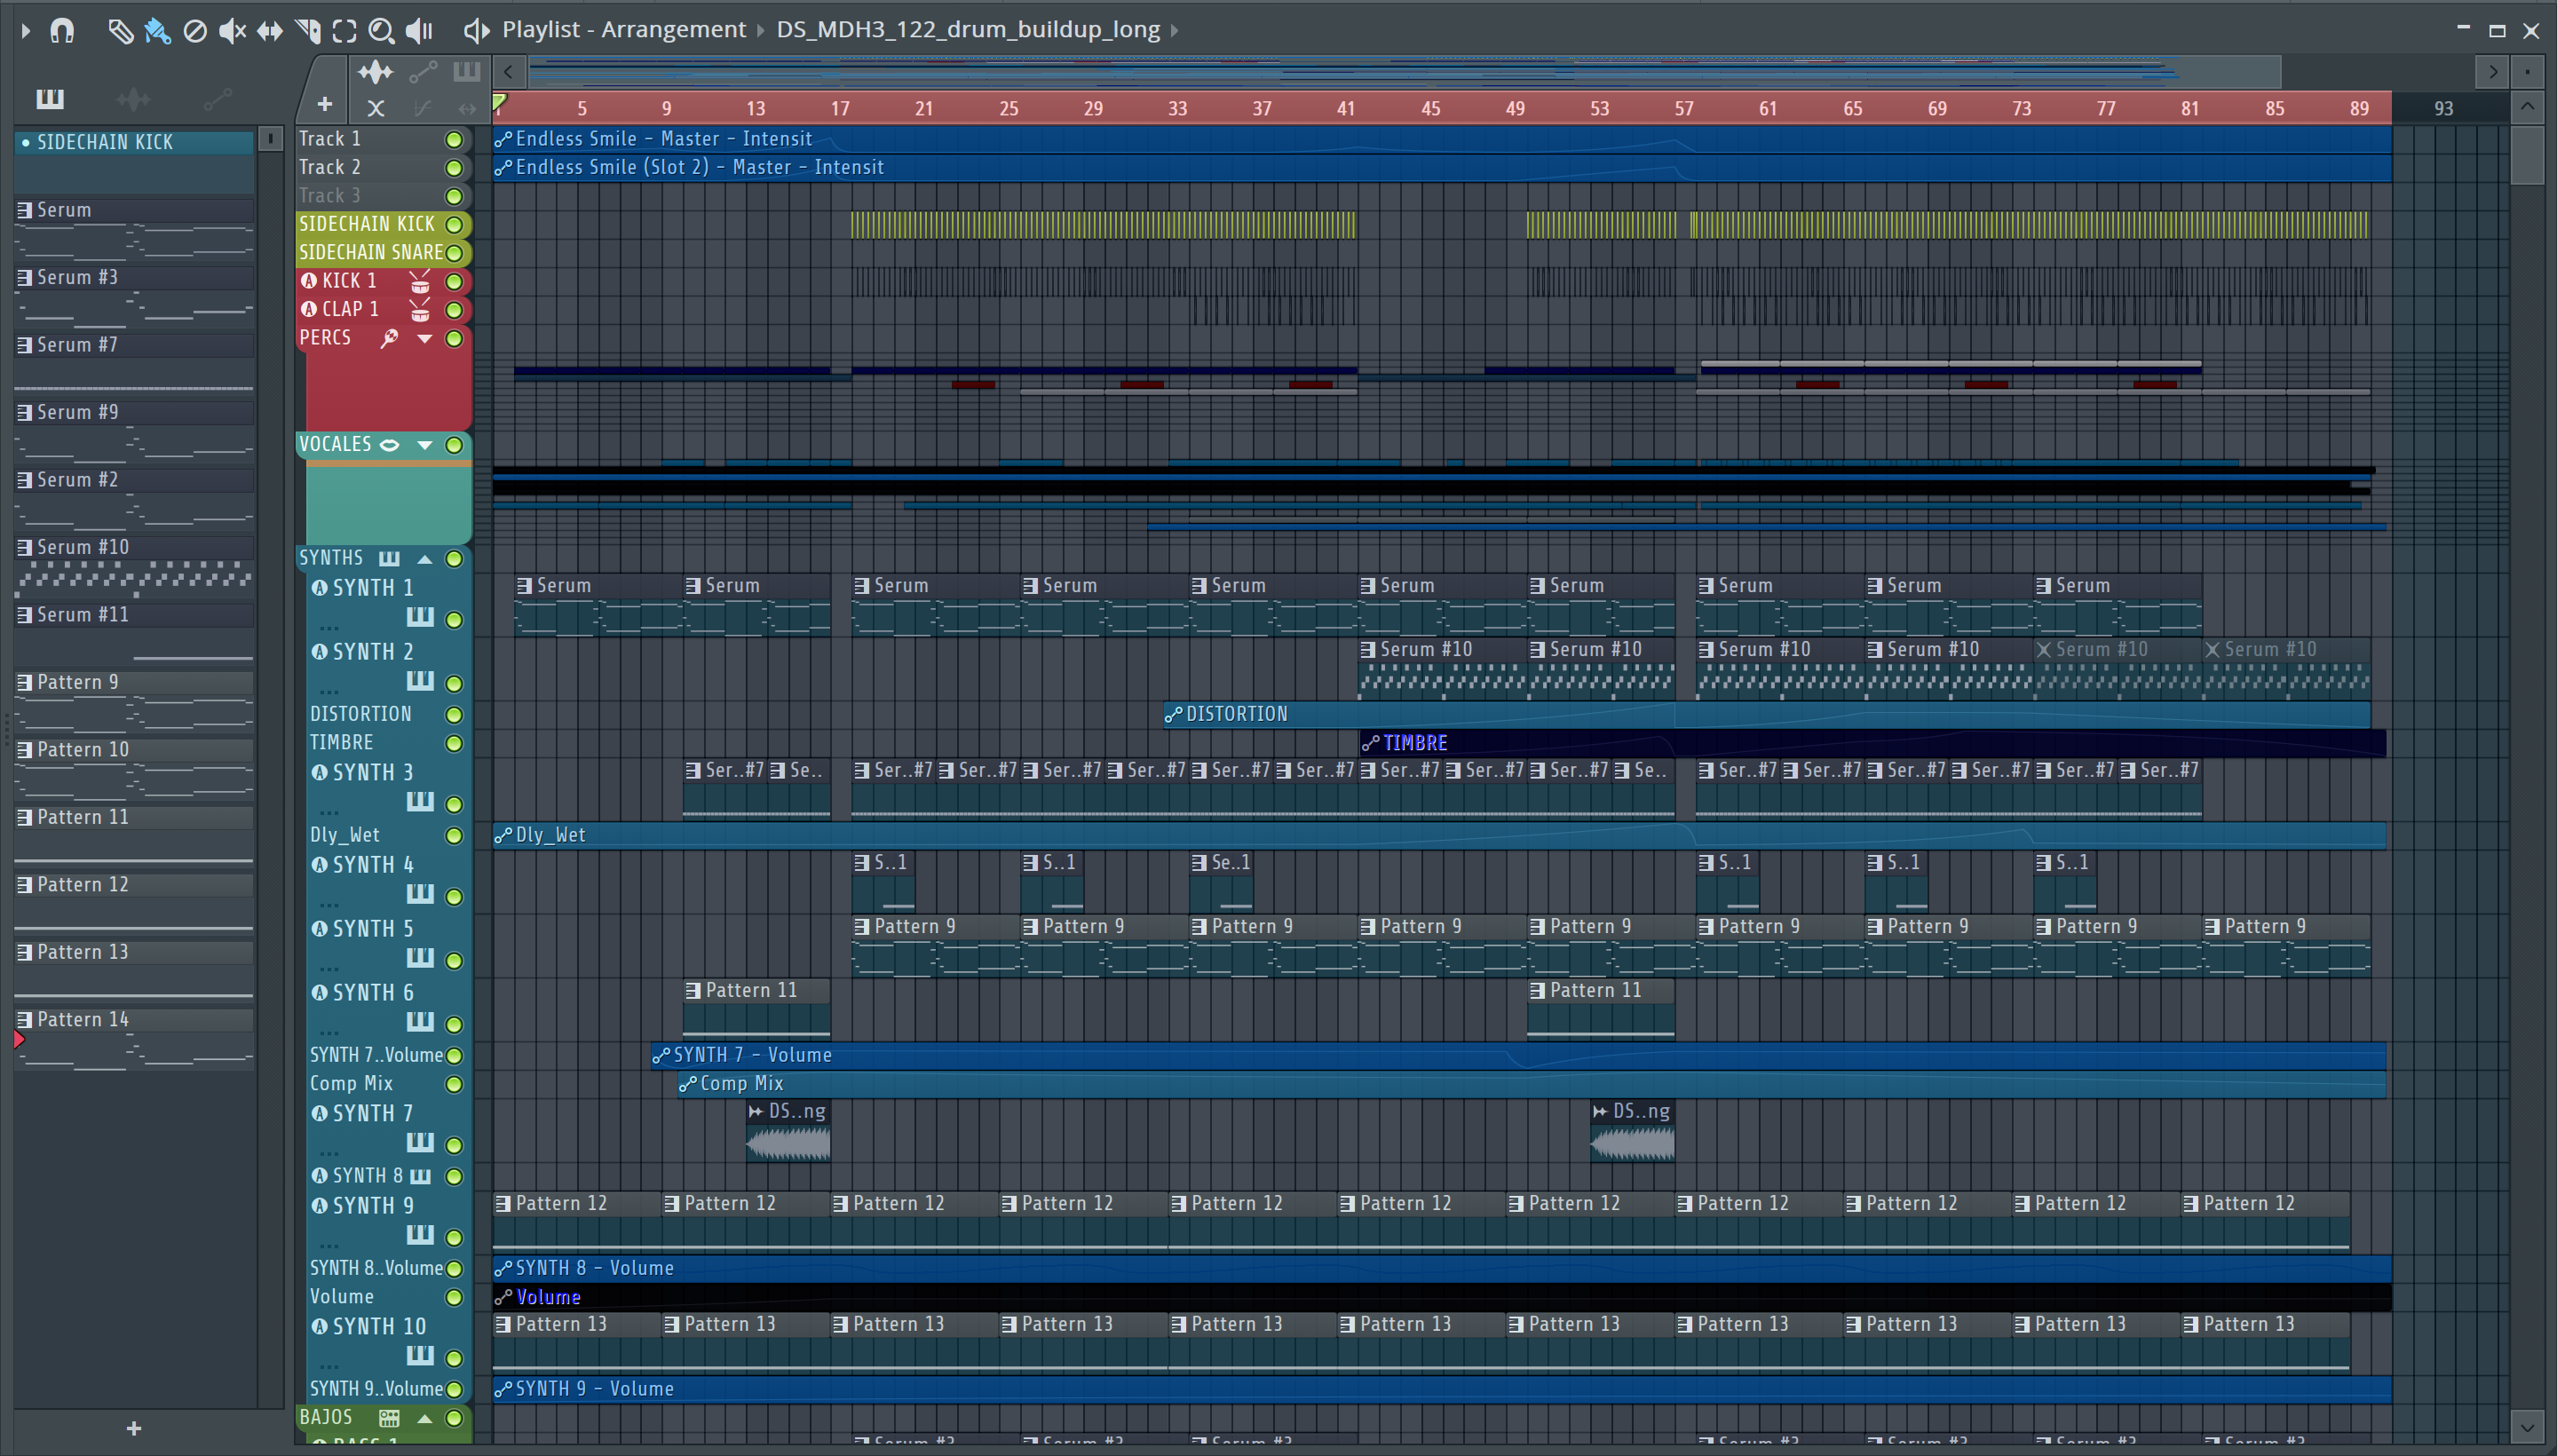Mute the KICK 1 track

coord(454,282)
